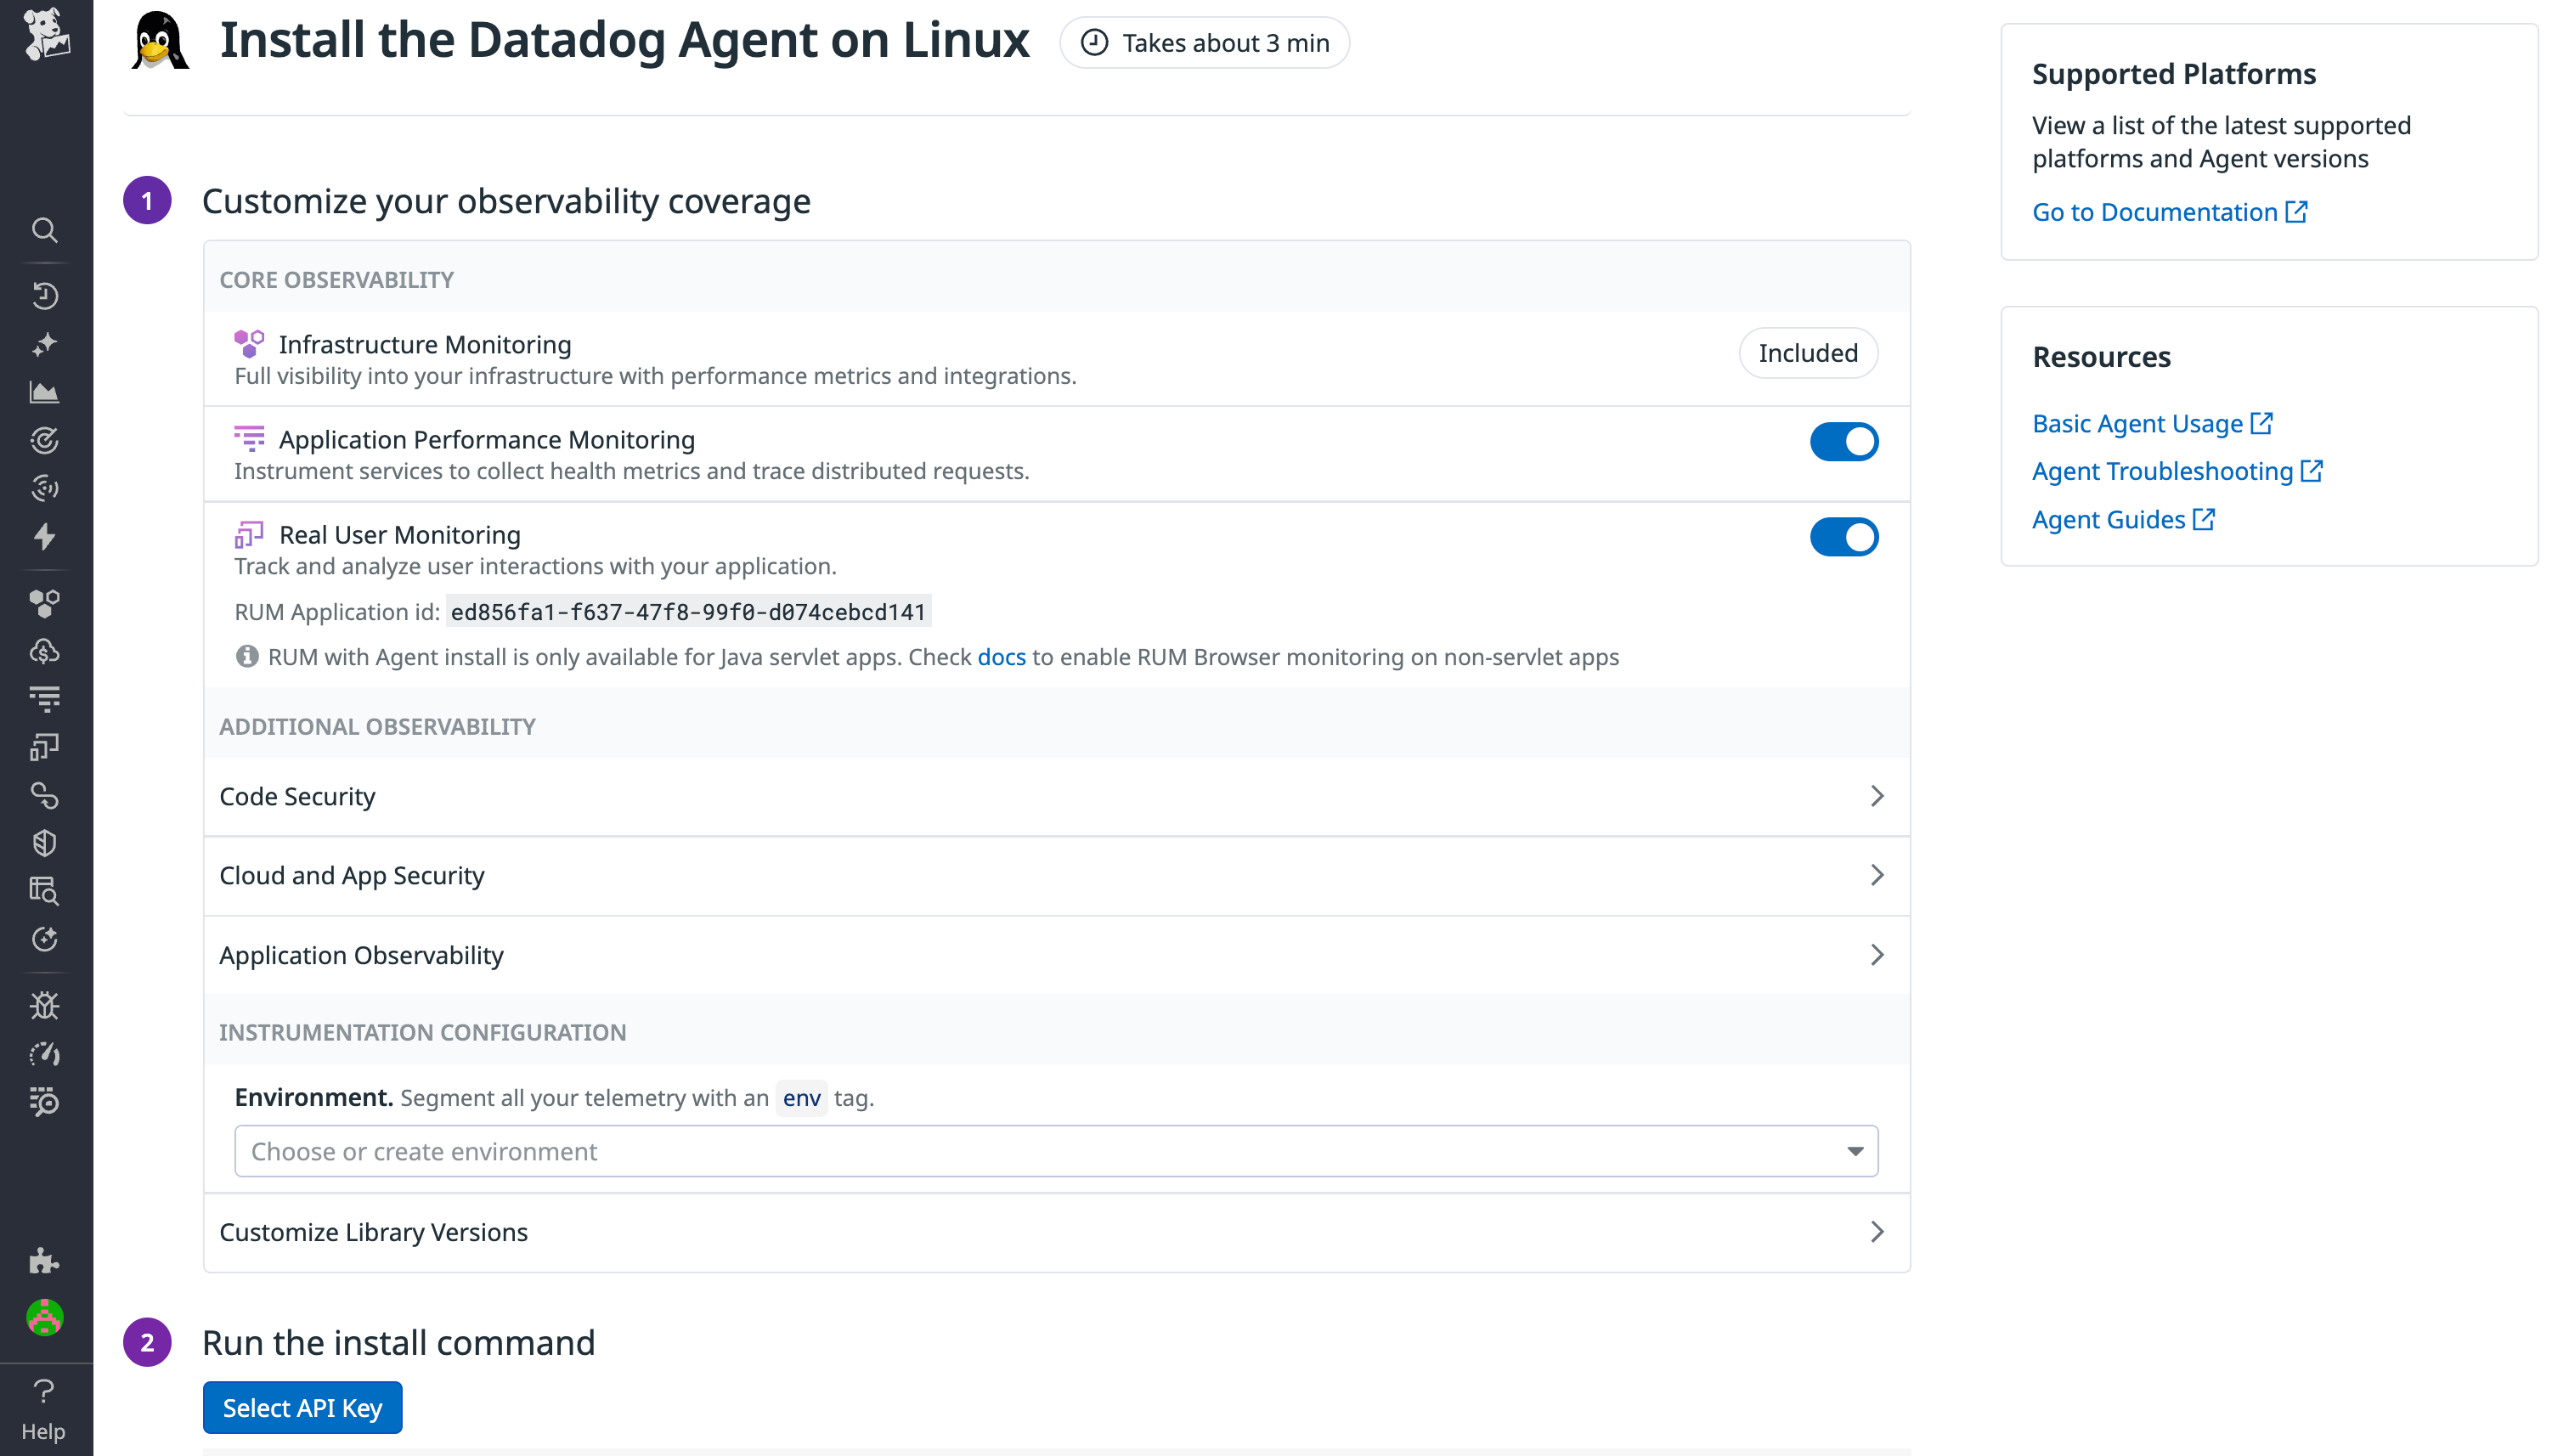
Task: Select the Error Tracking bug icon
Action: click(44, 1005)
